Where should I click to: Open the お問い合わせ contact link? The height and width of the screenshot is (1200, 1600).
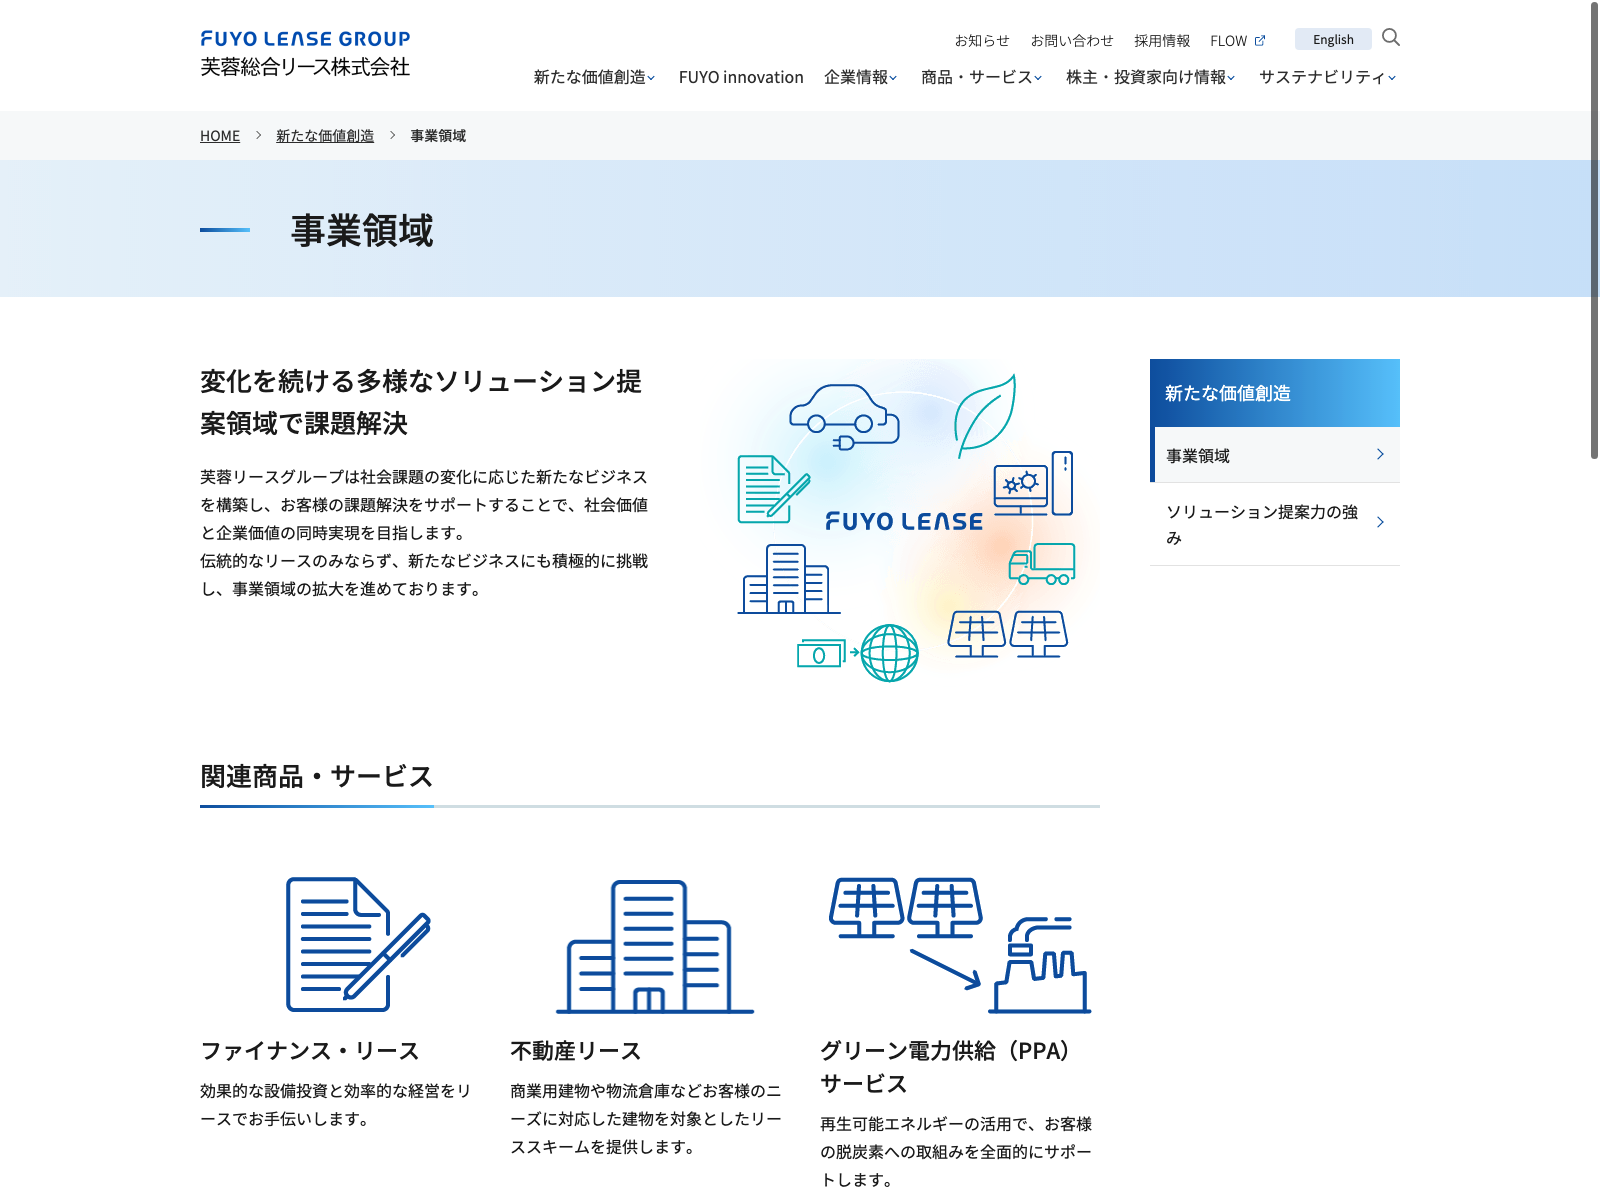click(x=1072, y=41)
